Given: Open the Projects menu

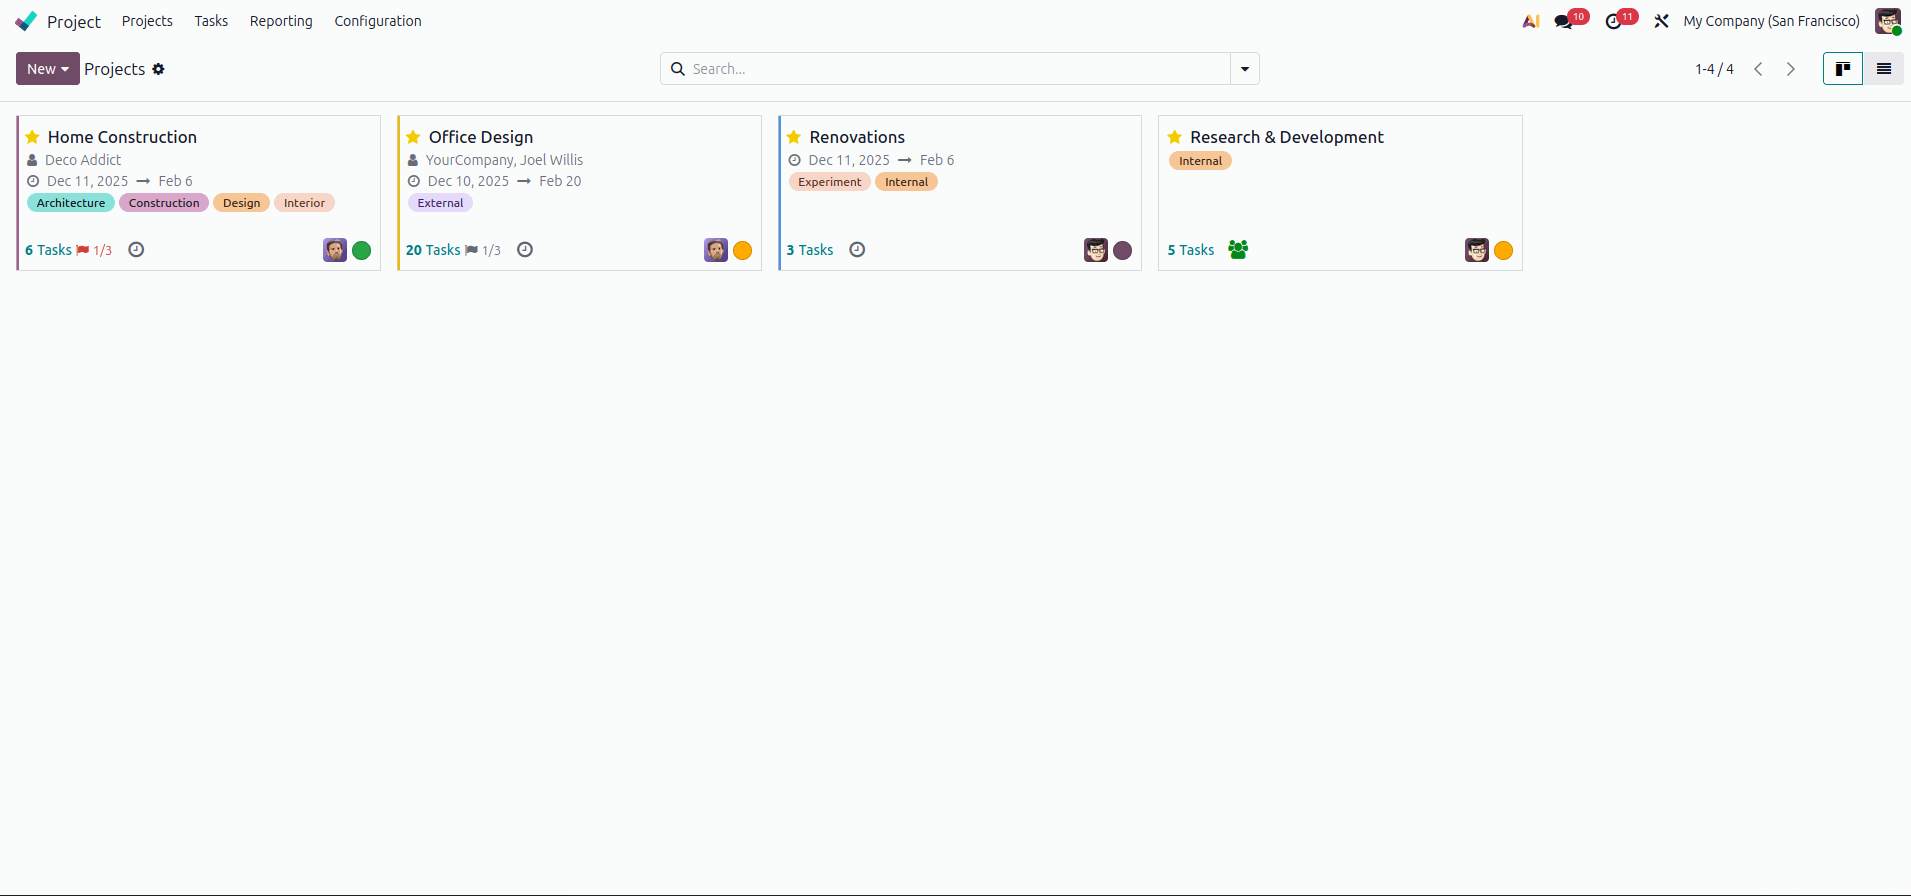Looking at the screenshot, I should (147, 21).
